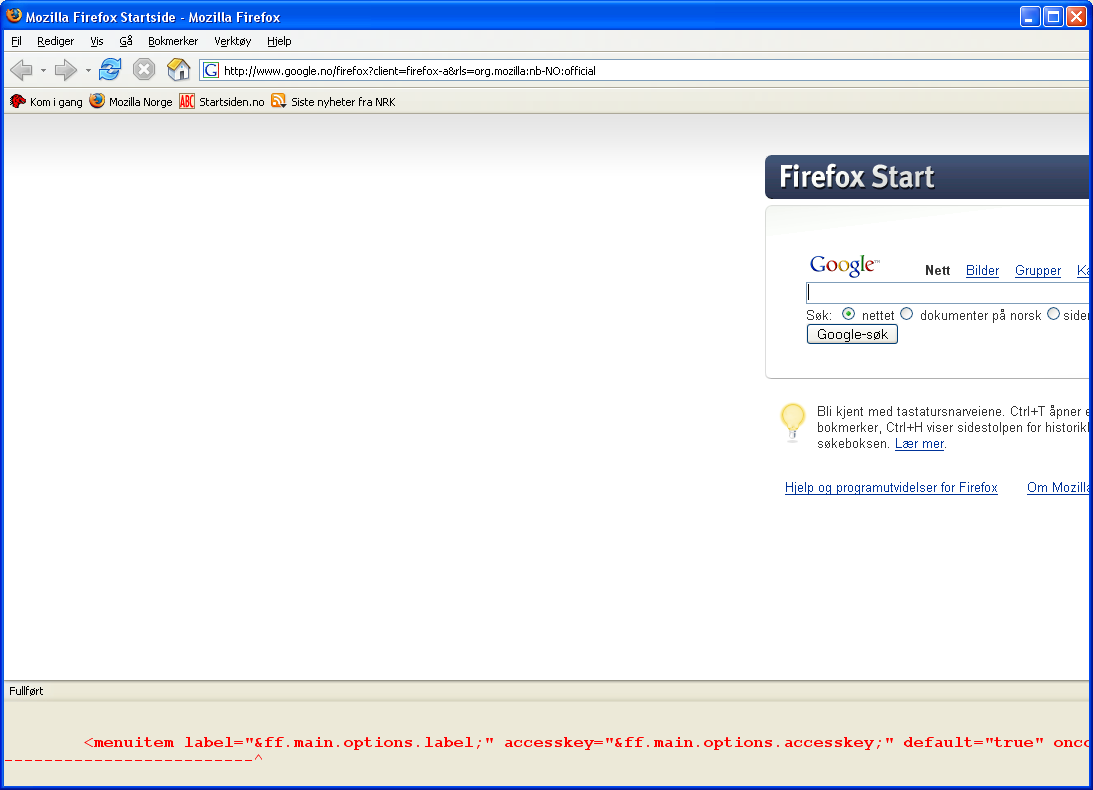
Task: Go to the Home page icon
Action: tap(178, 70)
